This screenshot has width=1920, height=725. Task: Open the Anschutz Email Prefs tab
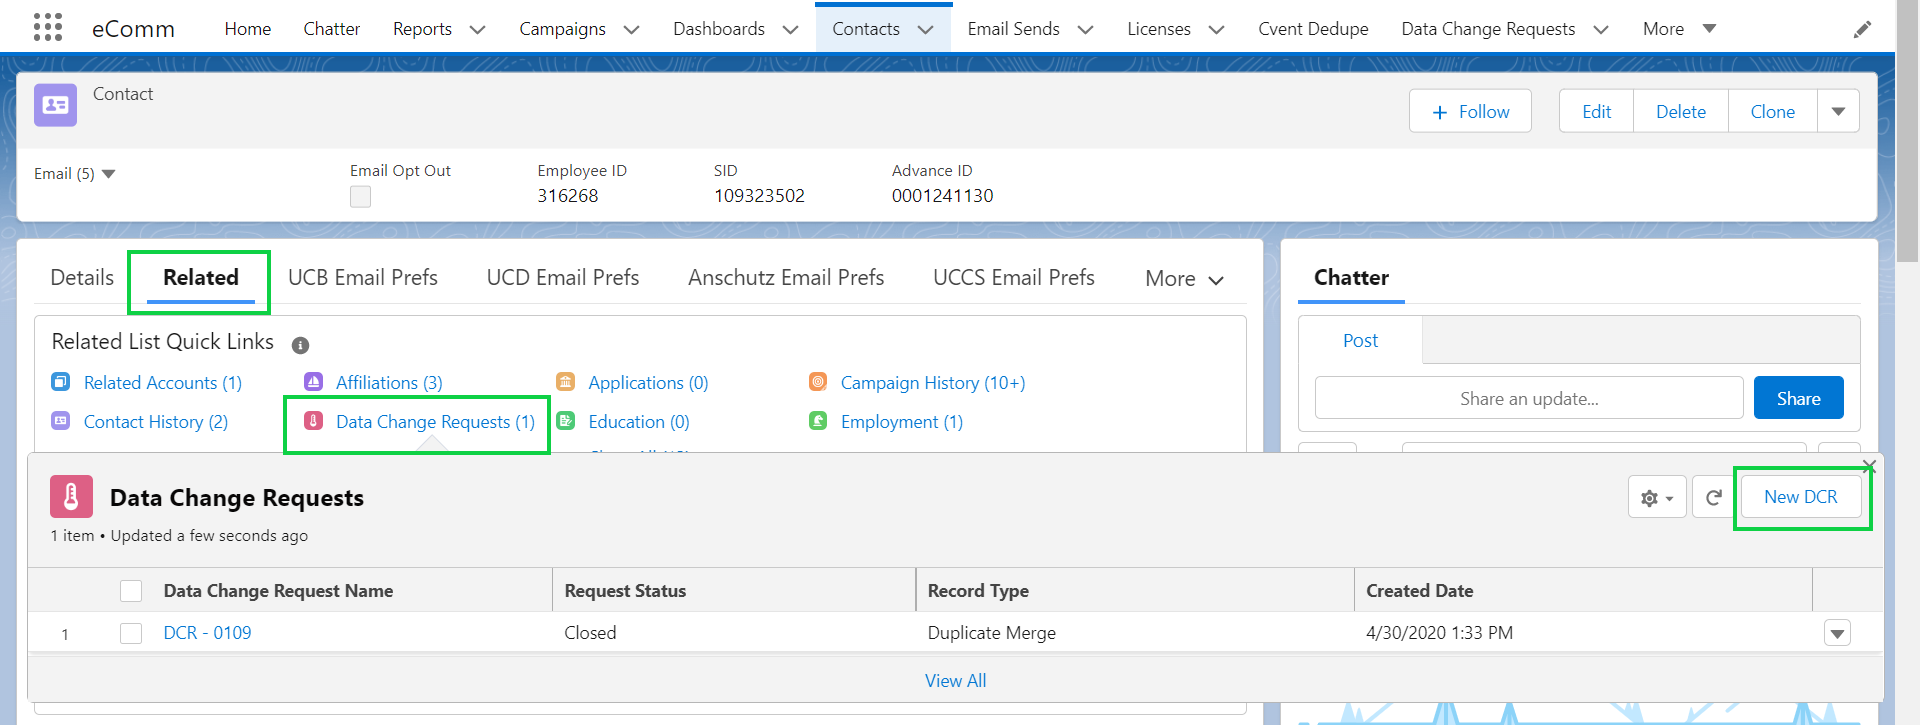tap(786, 277)
